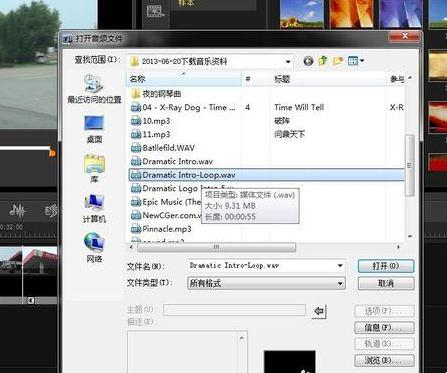Image resolution: width=447 pixels, height=373 pixels.
Task: Sort files by 名称 column header
Action: tap(184, 79)
